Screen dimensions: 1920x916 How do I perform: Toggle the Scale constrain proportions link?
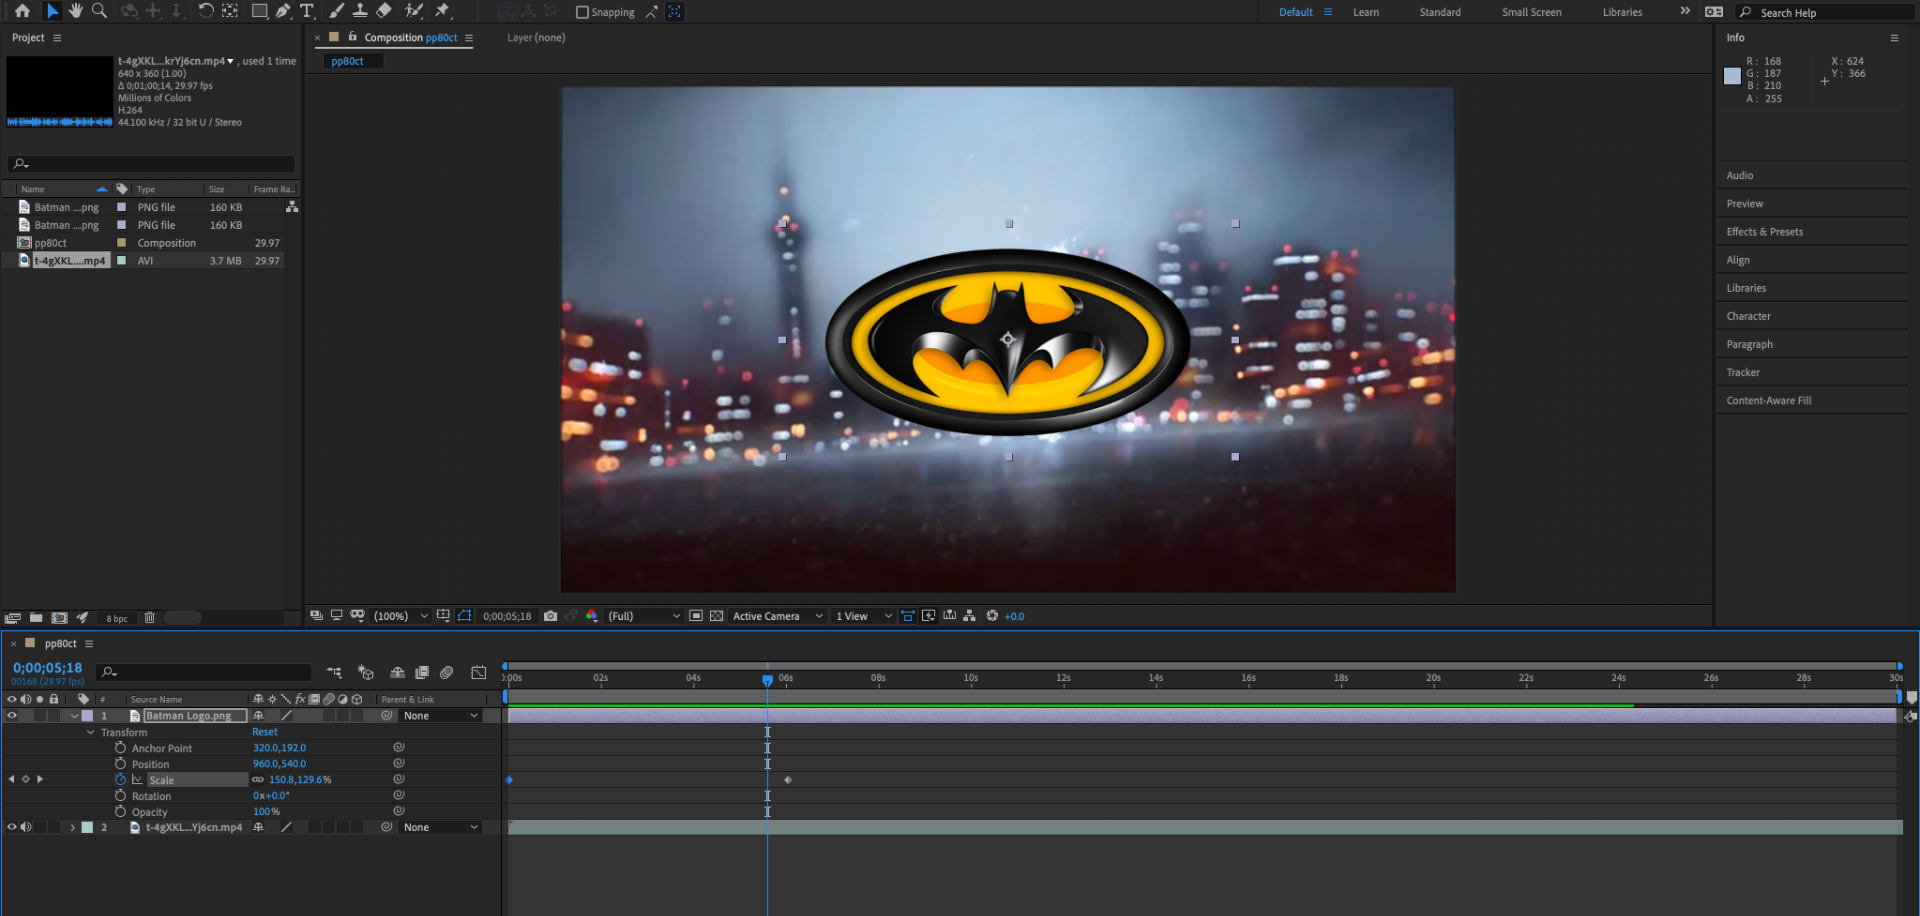(258, 780)
